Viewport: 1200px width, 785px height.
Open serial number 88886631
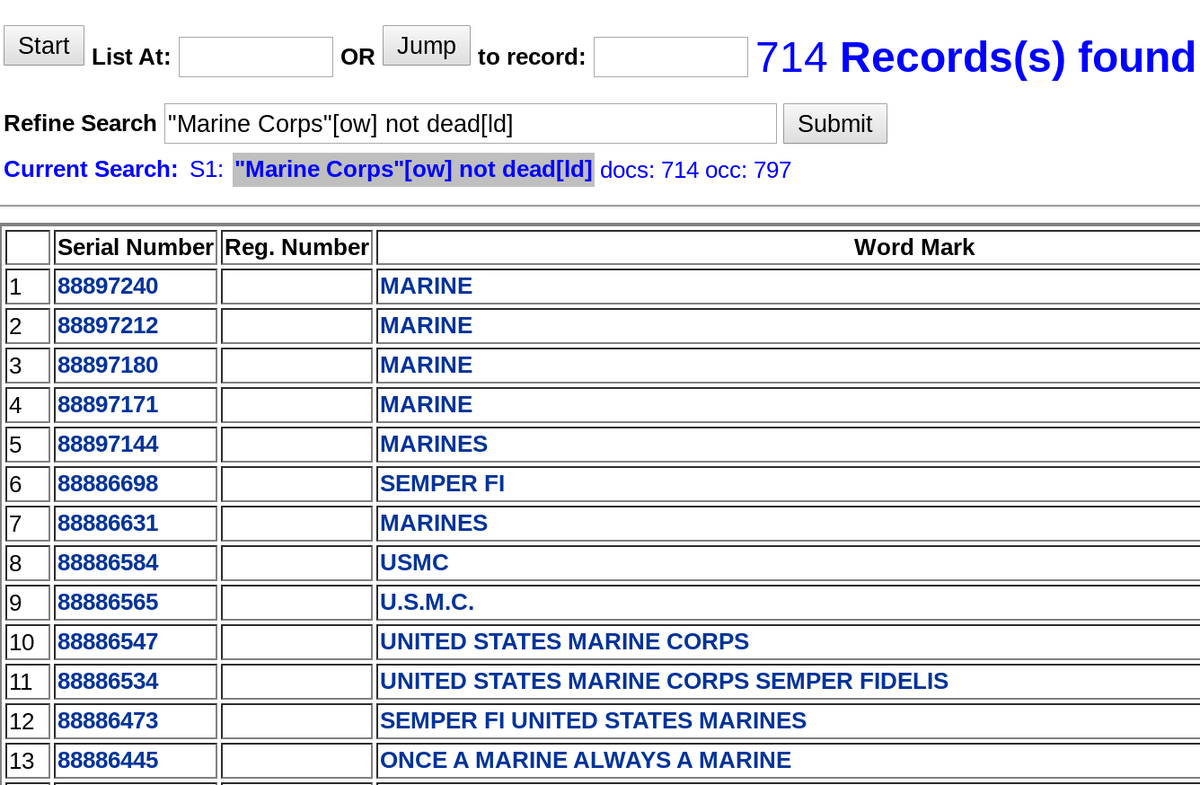pos(108,523)
